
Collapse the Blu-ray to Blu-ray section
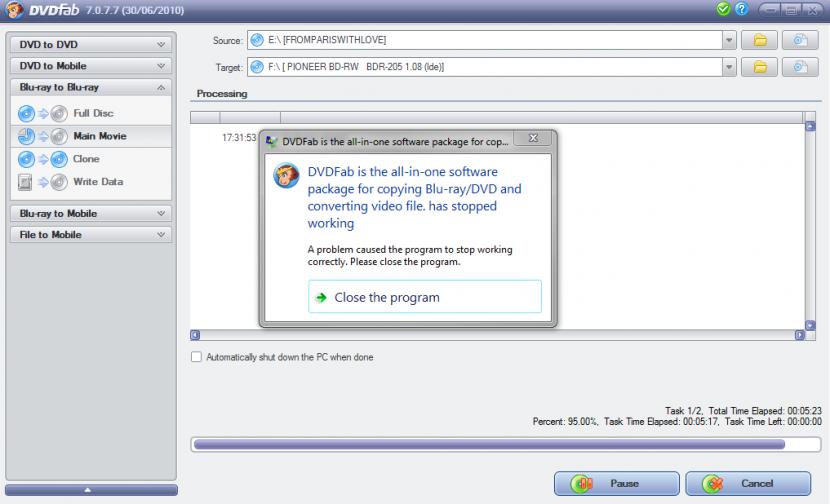91,87
